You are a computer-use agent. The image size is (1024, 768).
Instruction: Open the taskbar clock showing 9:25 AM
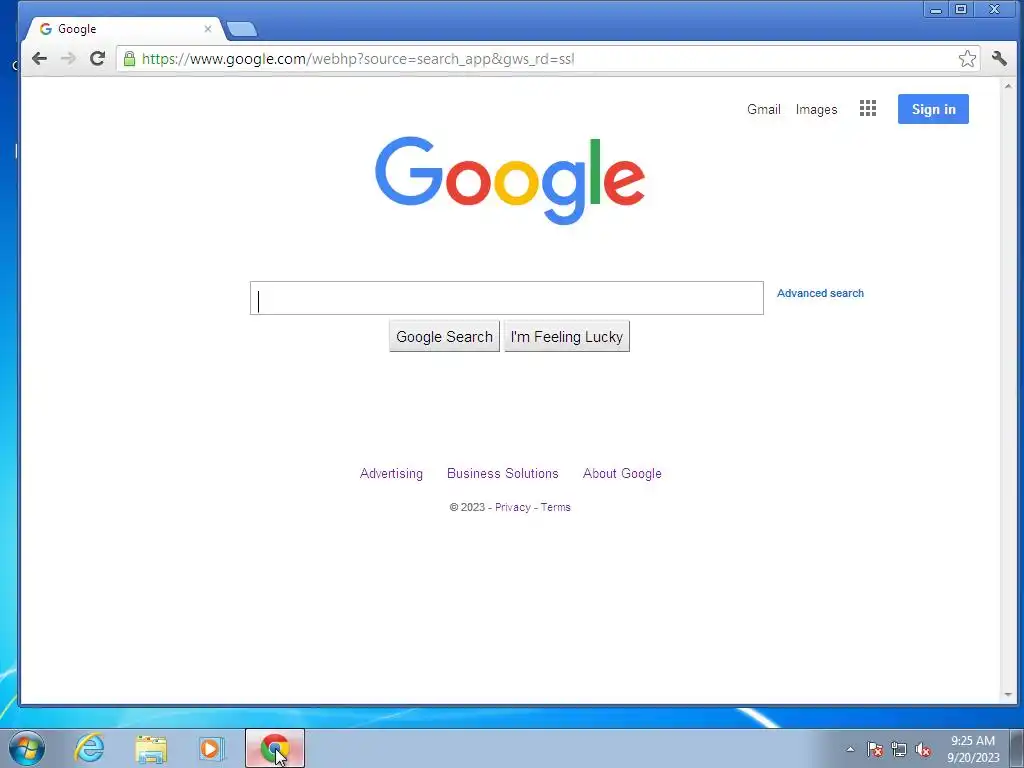[x=973, y=749]
